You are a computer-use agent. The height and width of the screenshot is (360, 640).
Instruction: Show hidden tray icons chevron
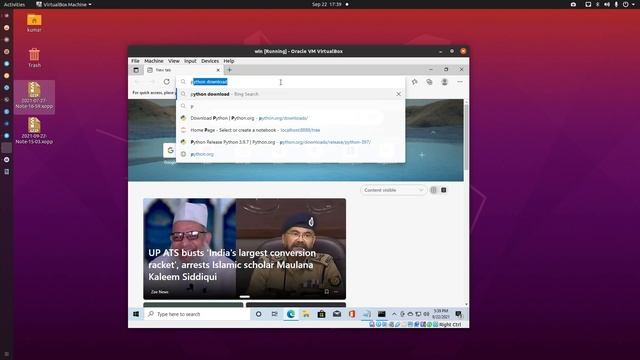coord(394,314)
